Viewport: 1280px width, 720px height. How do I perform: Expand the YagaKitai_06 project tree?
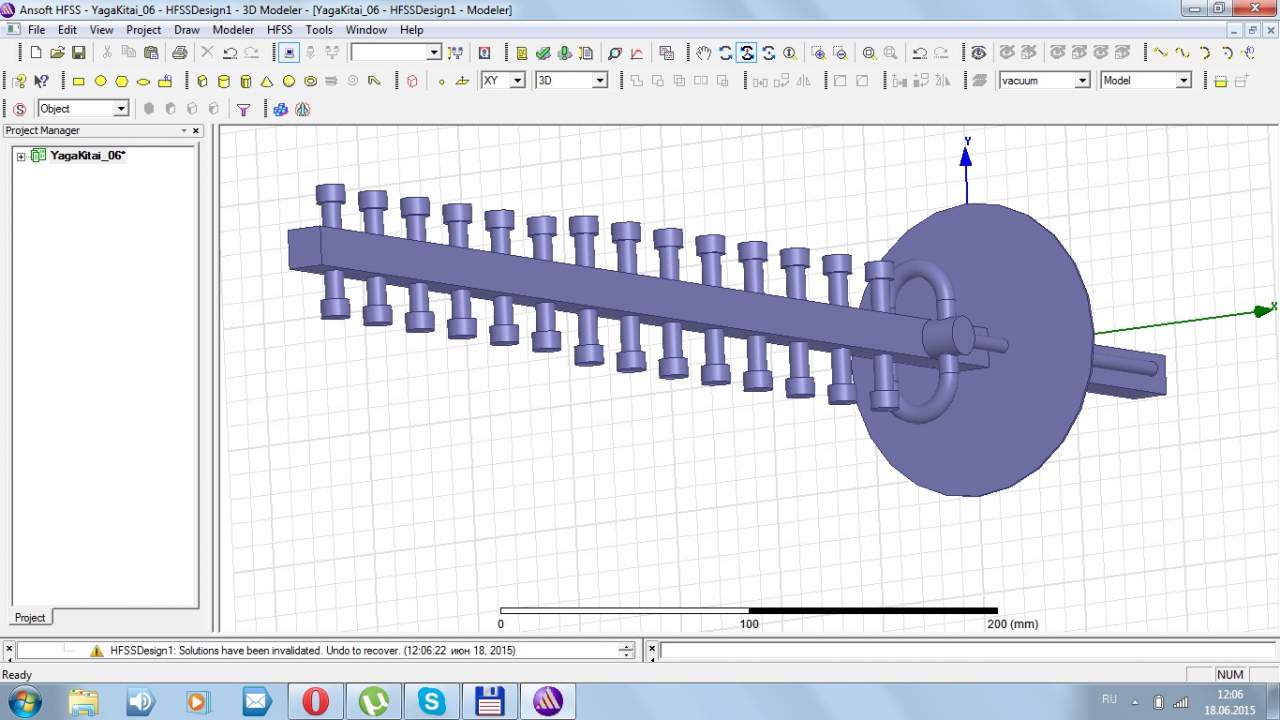(x=21, y=156)
